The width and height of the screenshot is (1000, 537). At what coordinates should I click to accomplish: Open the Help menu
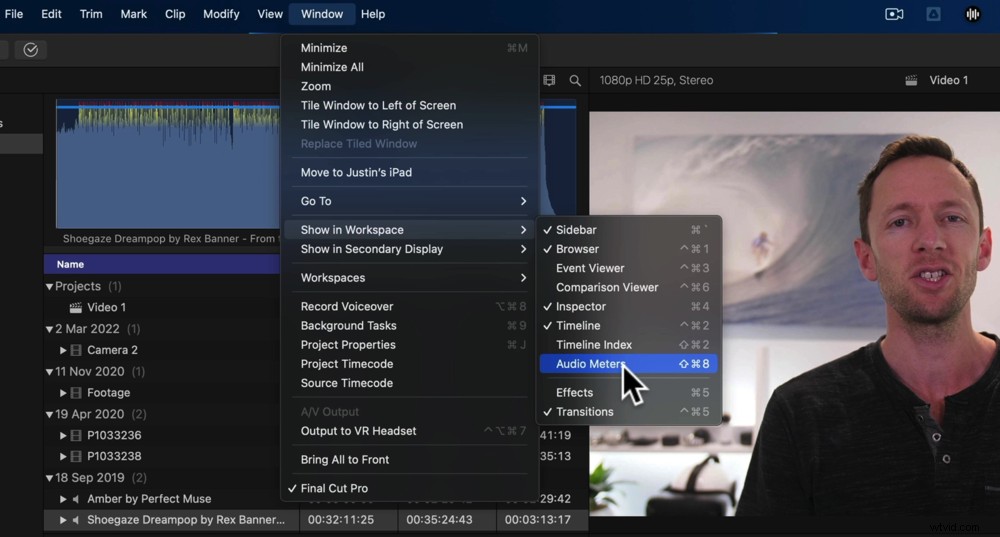373,14
